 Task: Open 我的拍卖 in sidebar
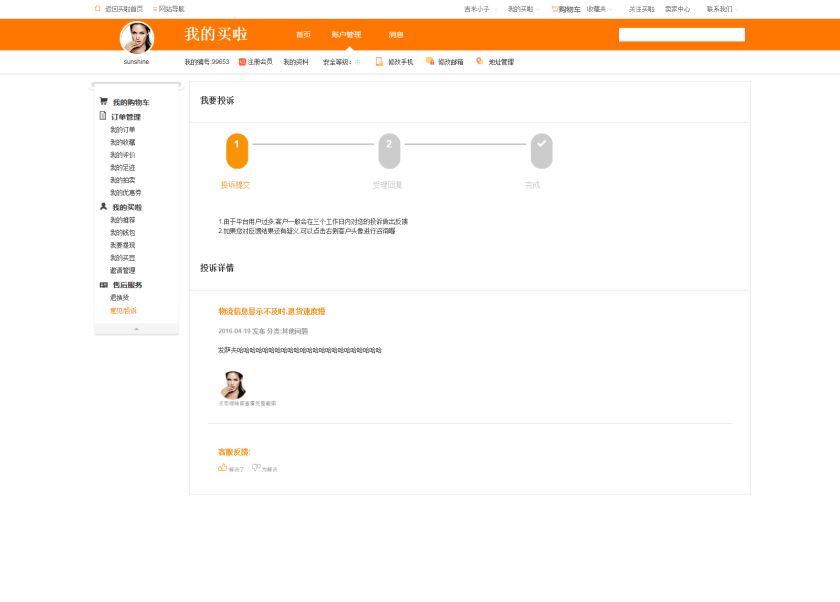click(123, 180)
